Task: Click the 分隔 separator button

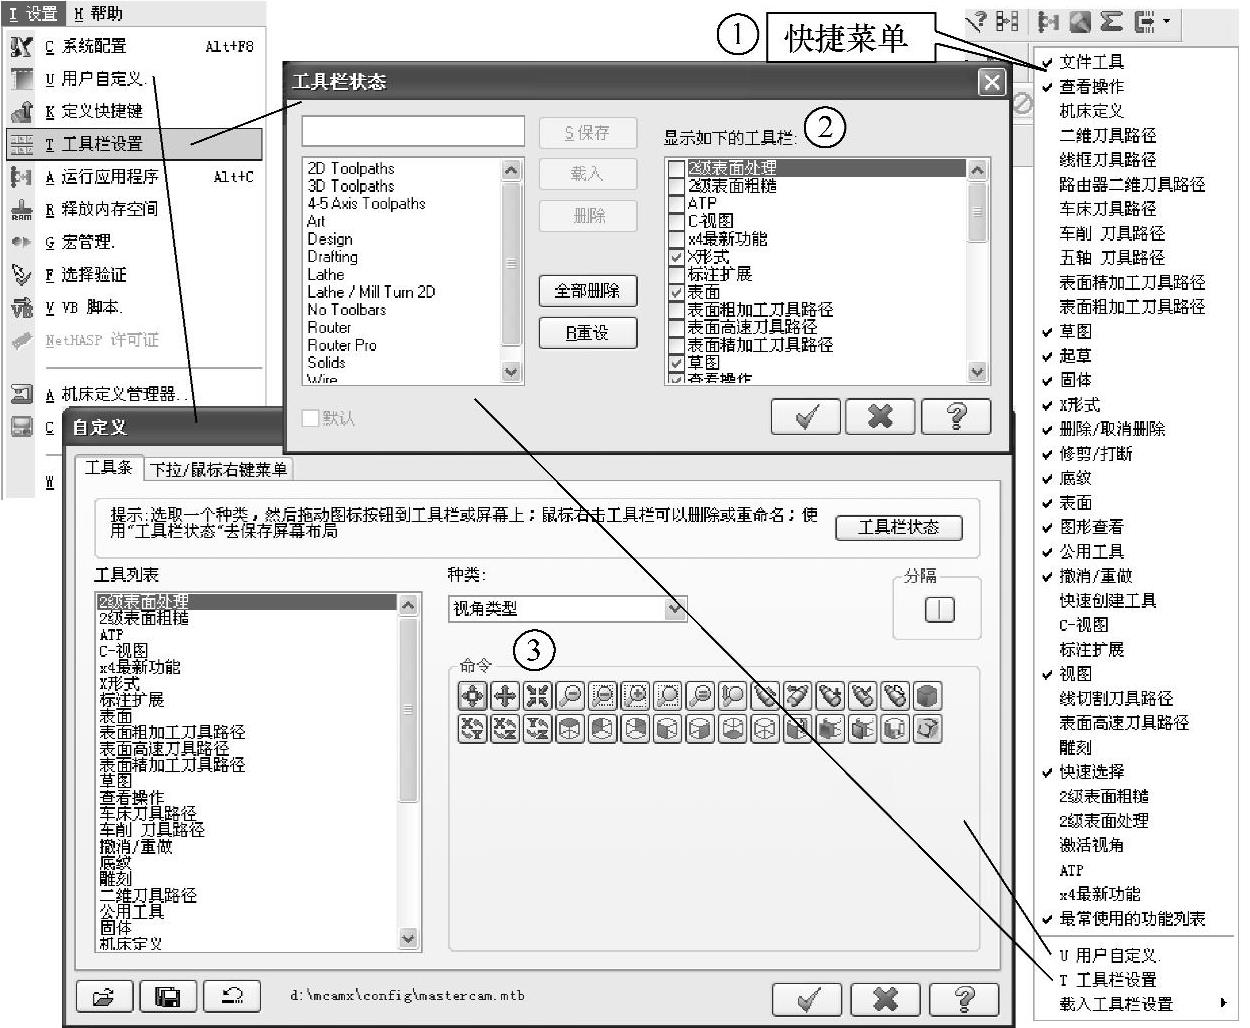Action: point(939,609)
